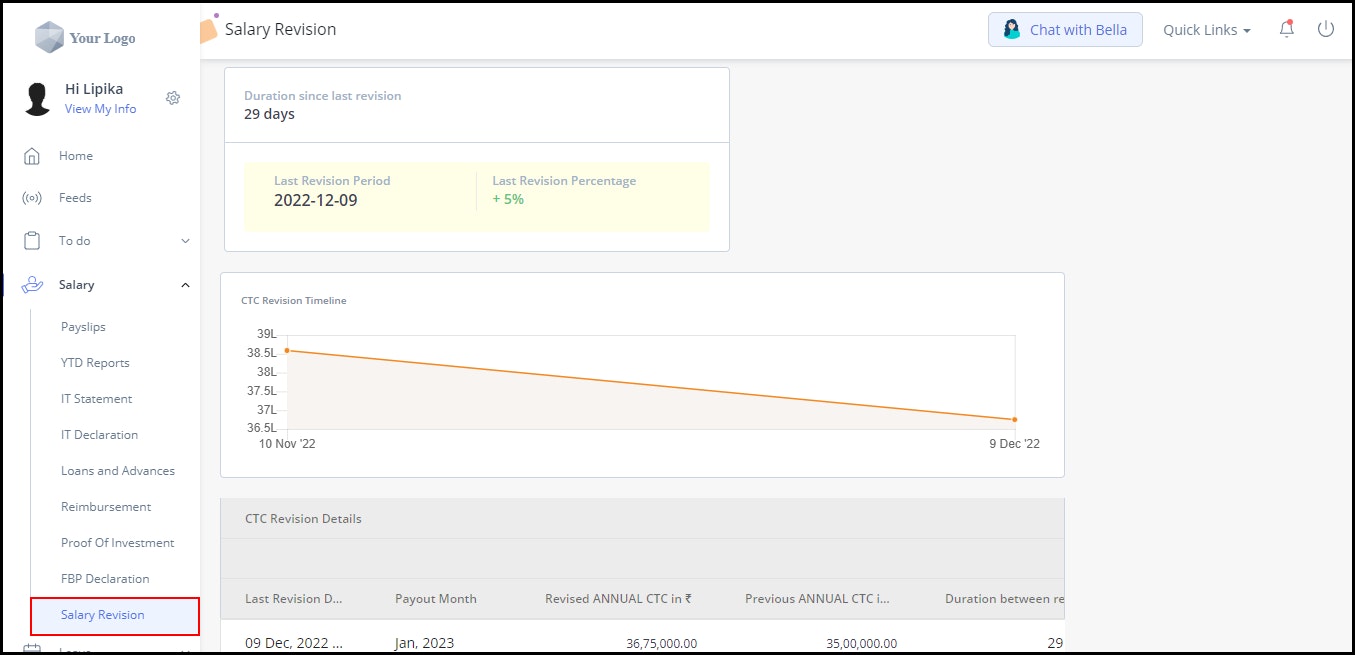Click the settings gear beside Hi Lipika
Screen dimensions: 1355x655
click(x=173, y=98)
